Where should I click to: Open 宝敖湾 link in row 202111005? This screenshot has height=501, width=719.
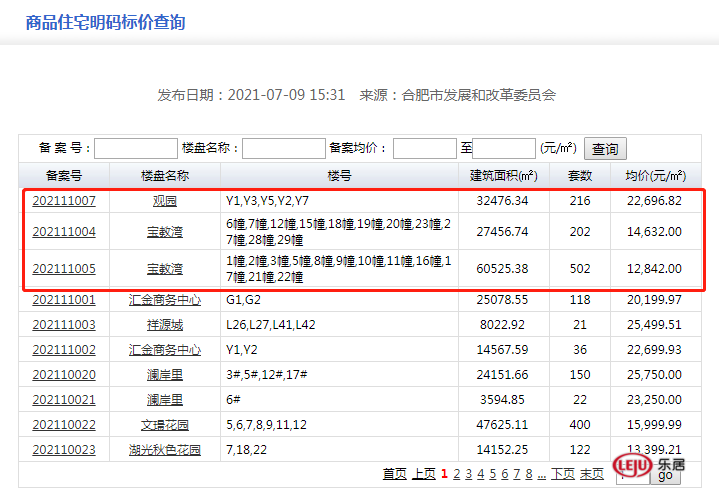tap(165, 268)
